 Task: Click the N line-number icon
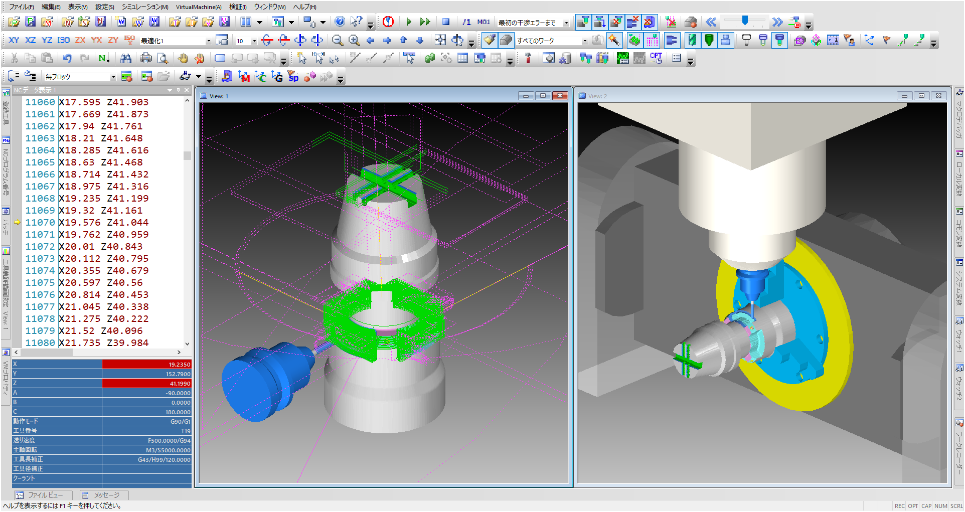103,58
